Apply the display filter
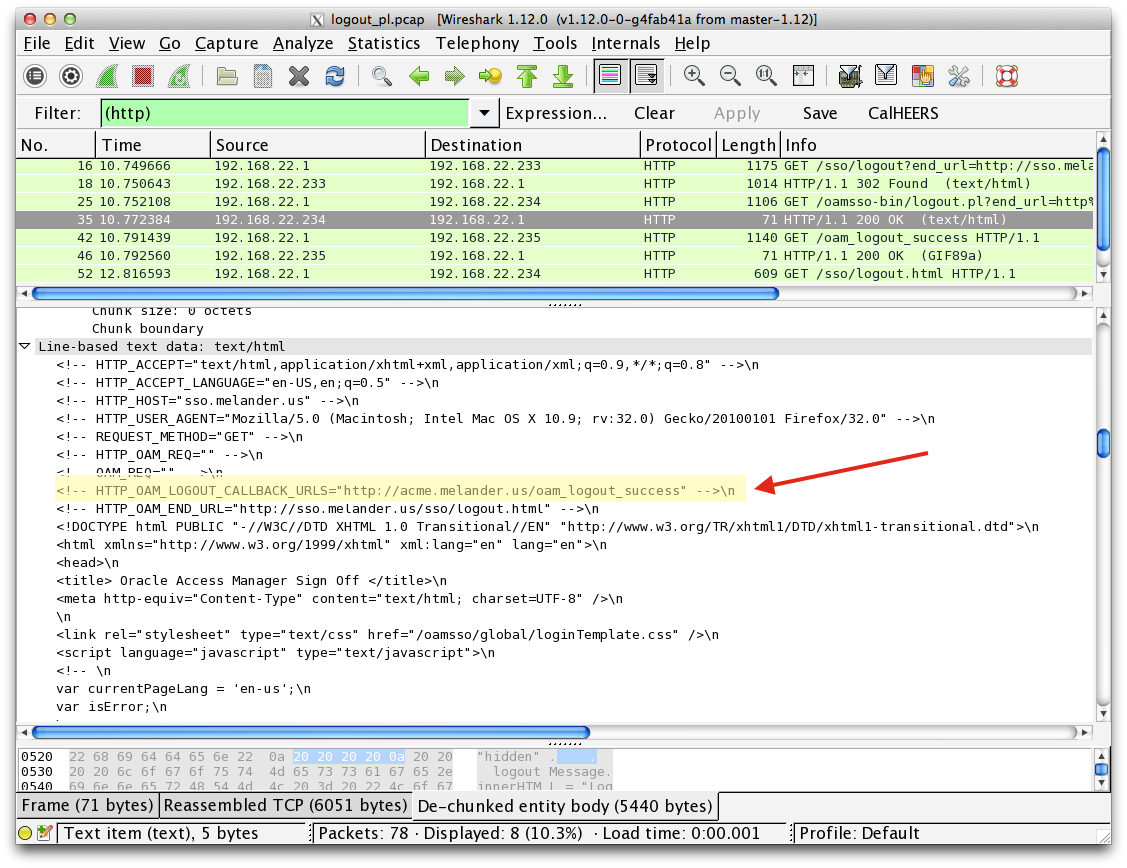Image resolution: width=1127 pixels, height=868 pixels. (737, 114)
